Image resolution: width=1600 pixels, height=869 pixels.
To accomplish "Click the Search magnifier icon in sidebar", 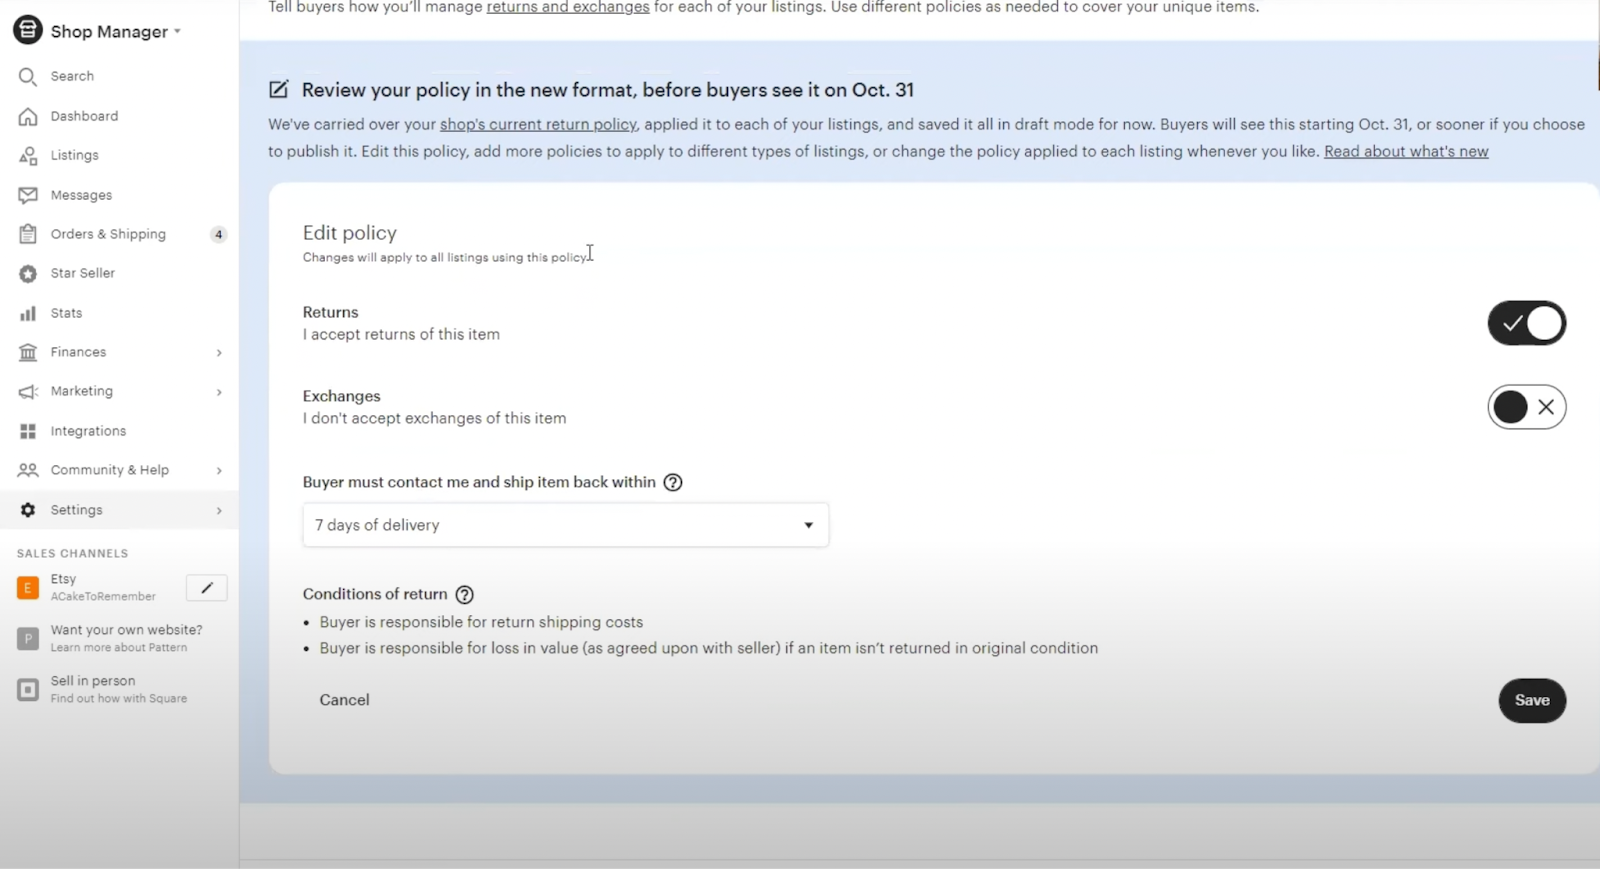I will pos(28,77).
